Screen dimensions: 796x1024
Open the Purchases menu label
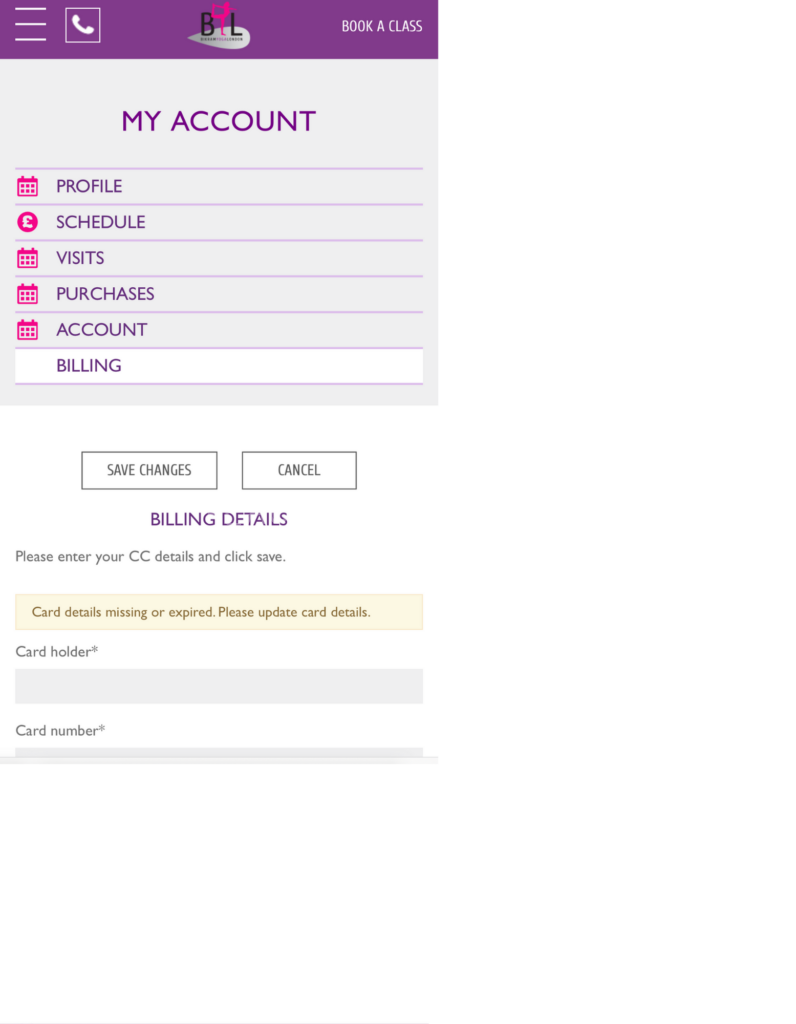click(x=105, y=295)
